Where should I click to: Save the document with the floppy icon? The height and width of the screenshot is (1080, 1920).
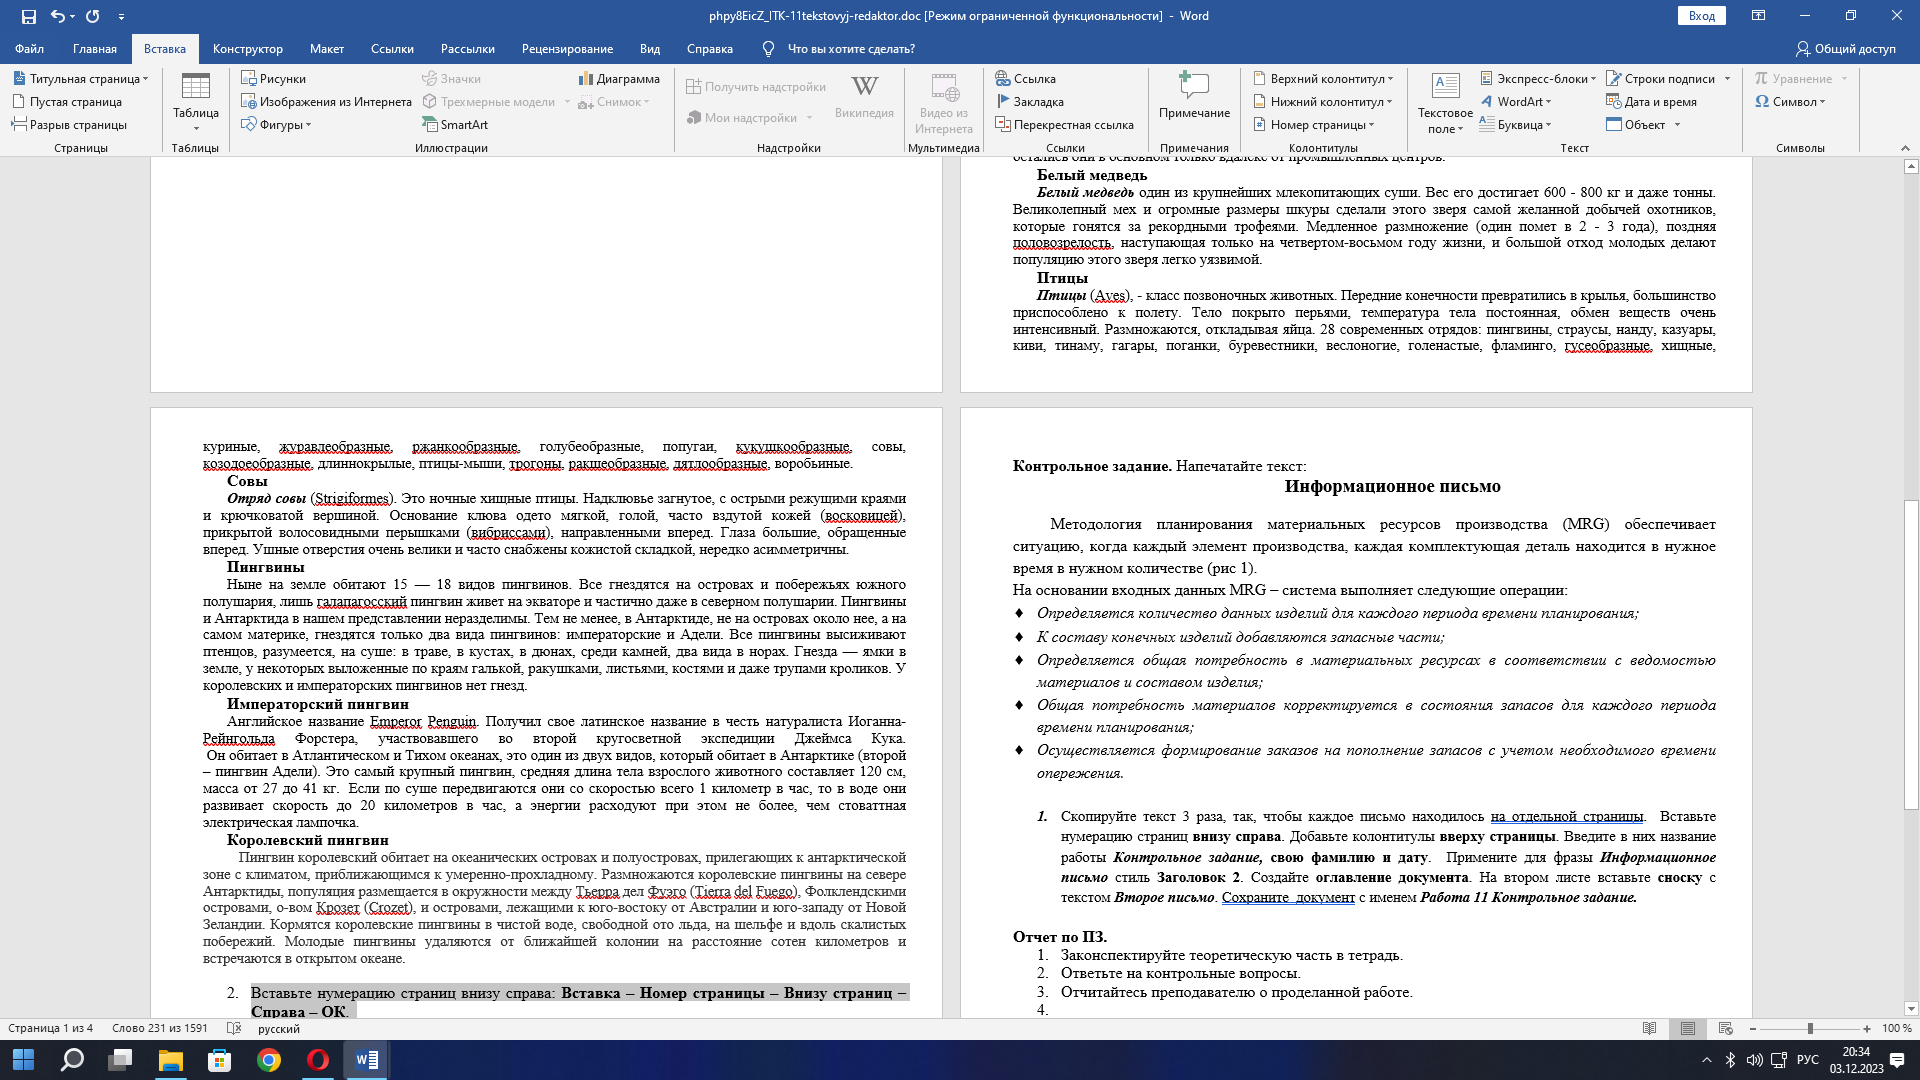point(28,16)
